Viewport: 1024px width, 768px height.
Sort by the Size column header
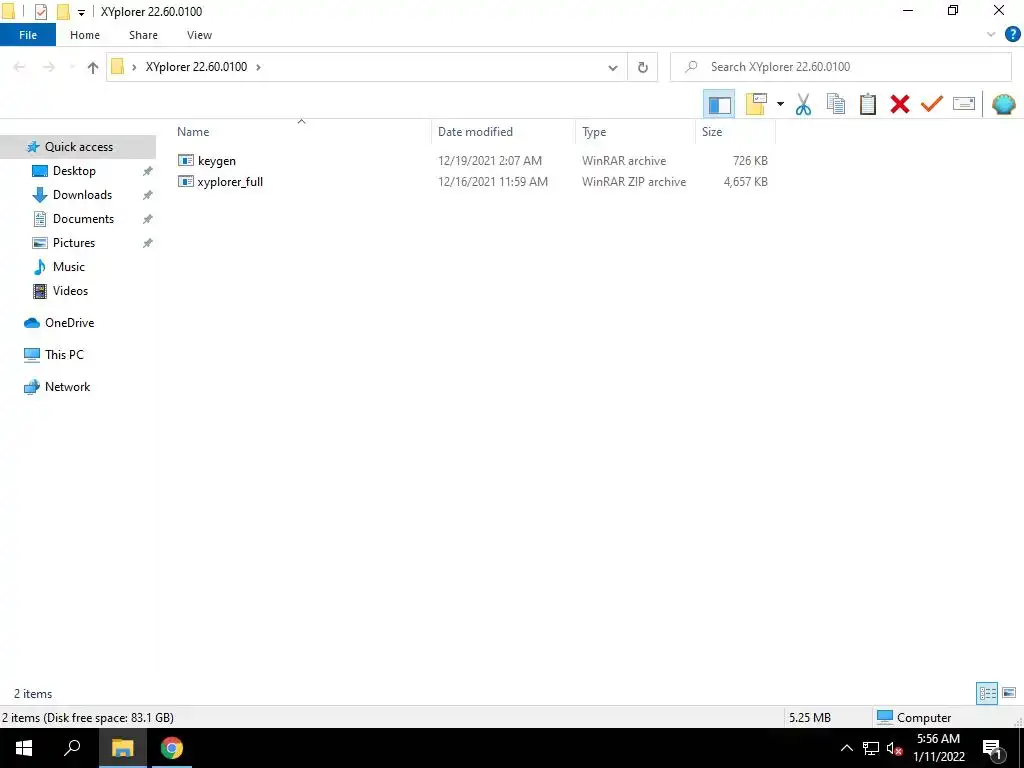tap(712, 131)
